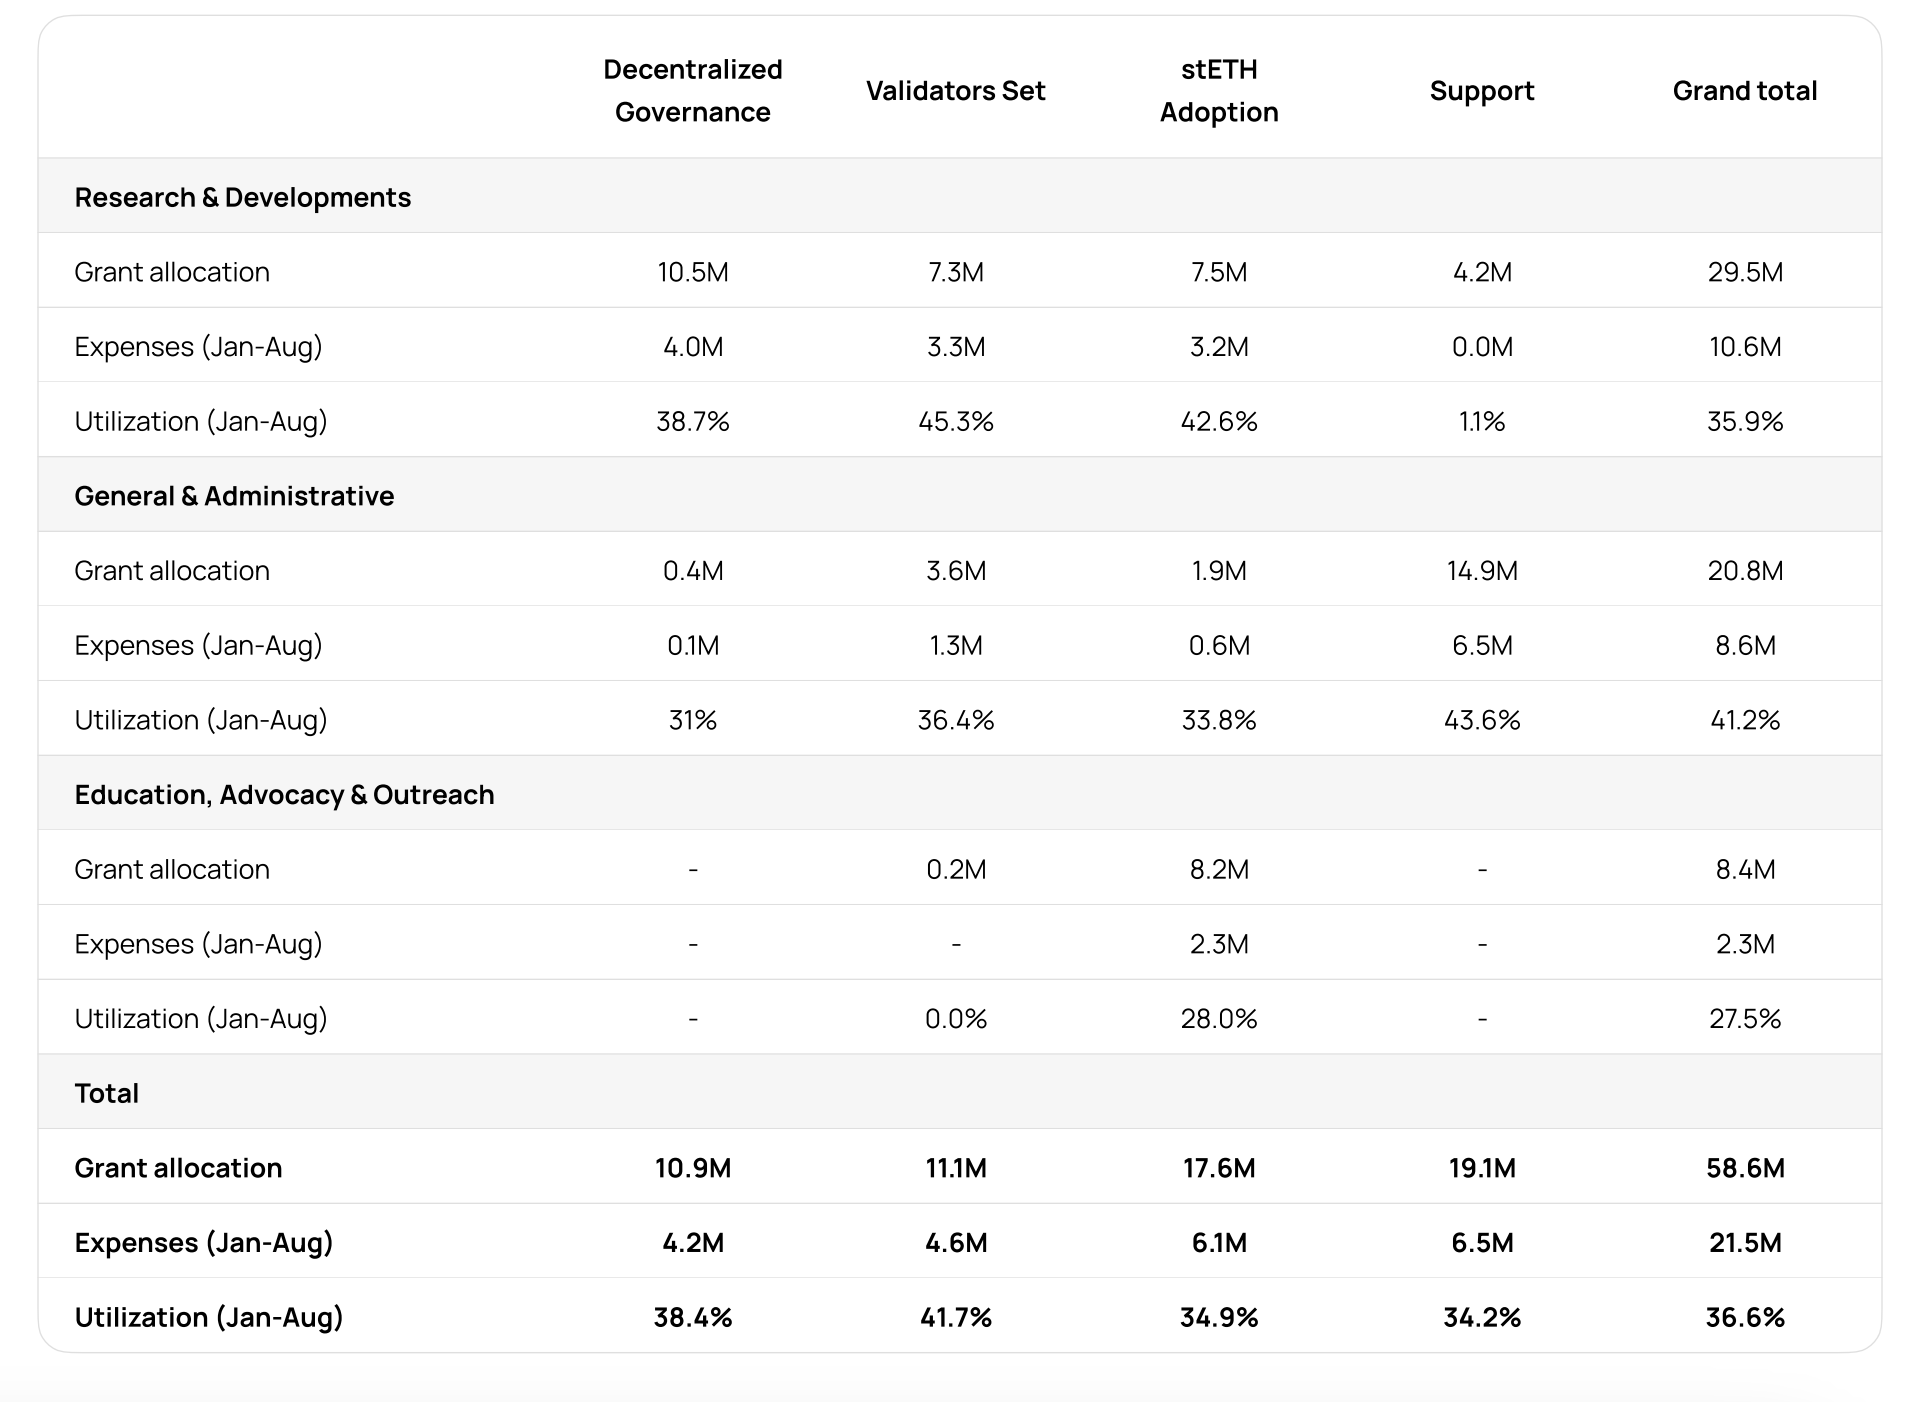Click the 1.1% Support utilization cell
The width and height of the screenshot is (1922, 1402).
point(1481,421)
